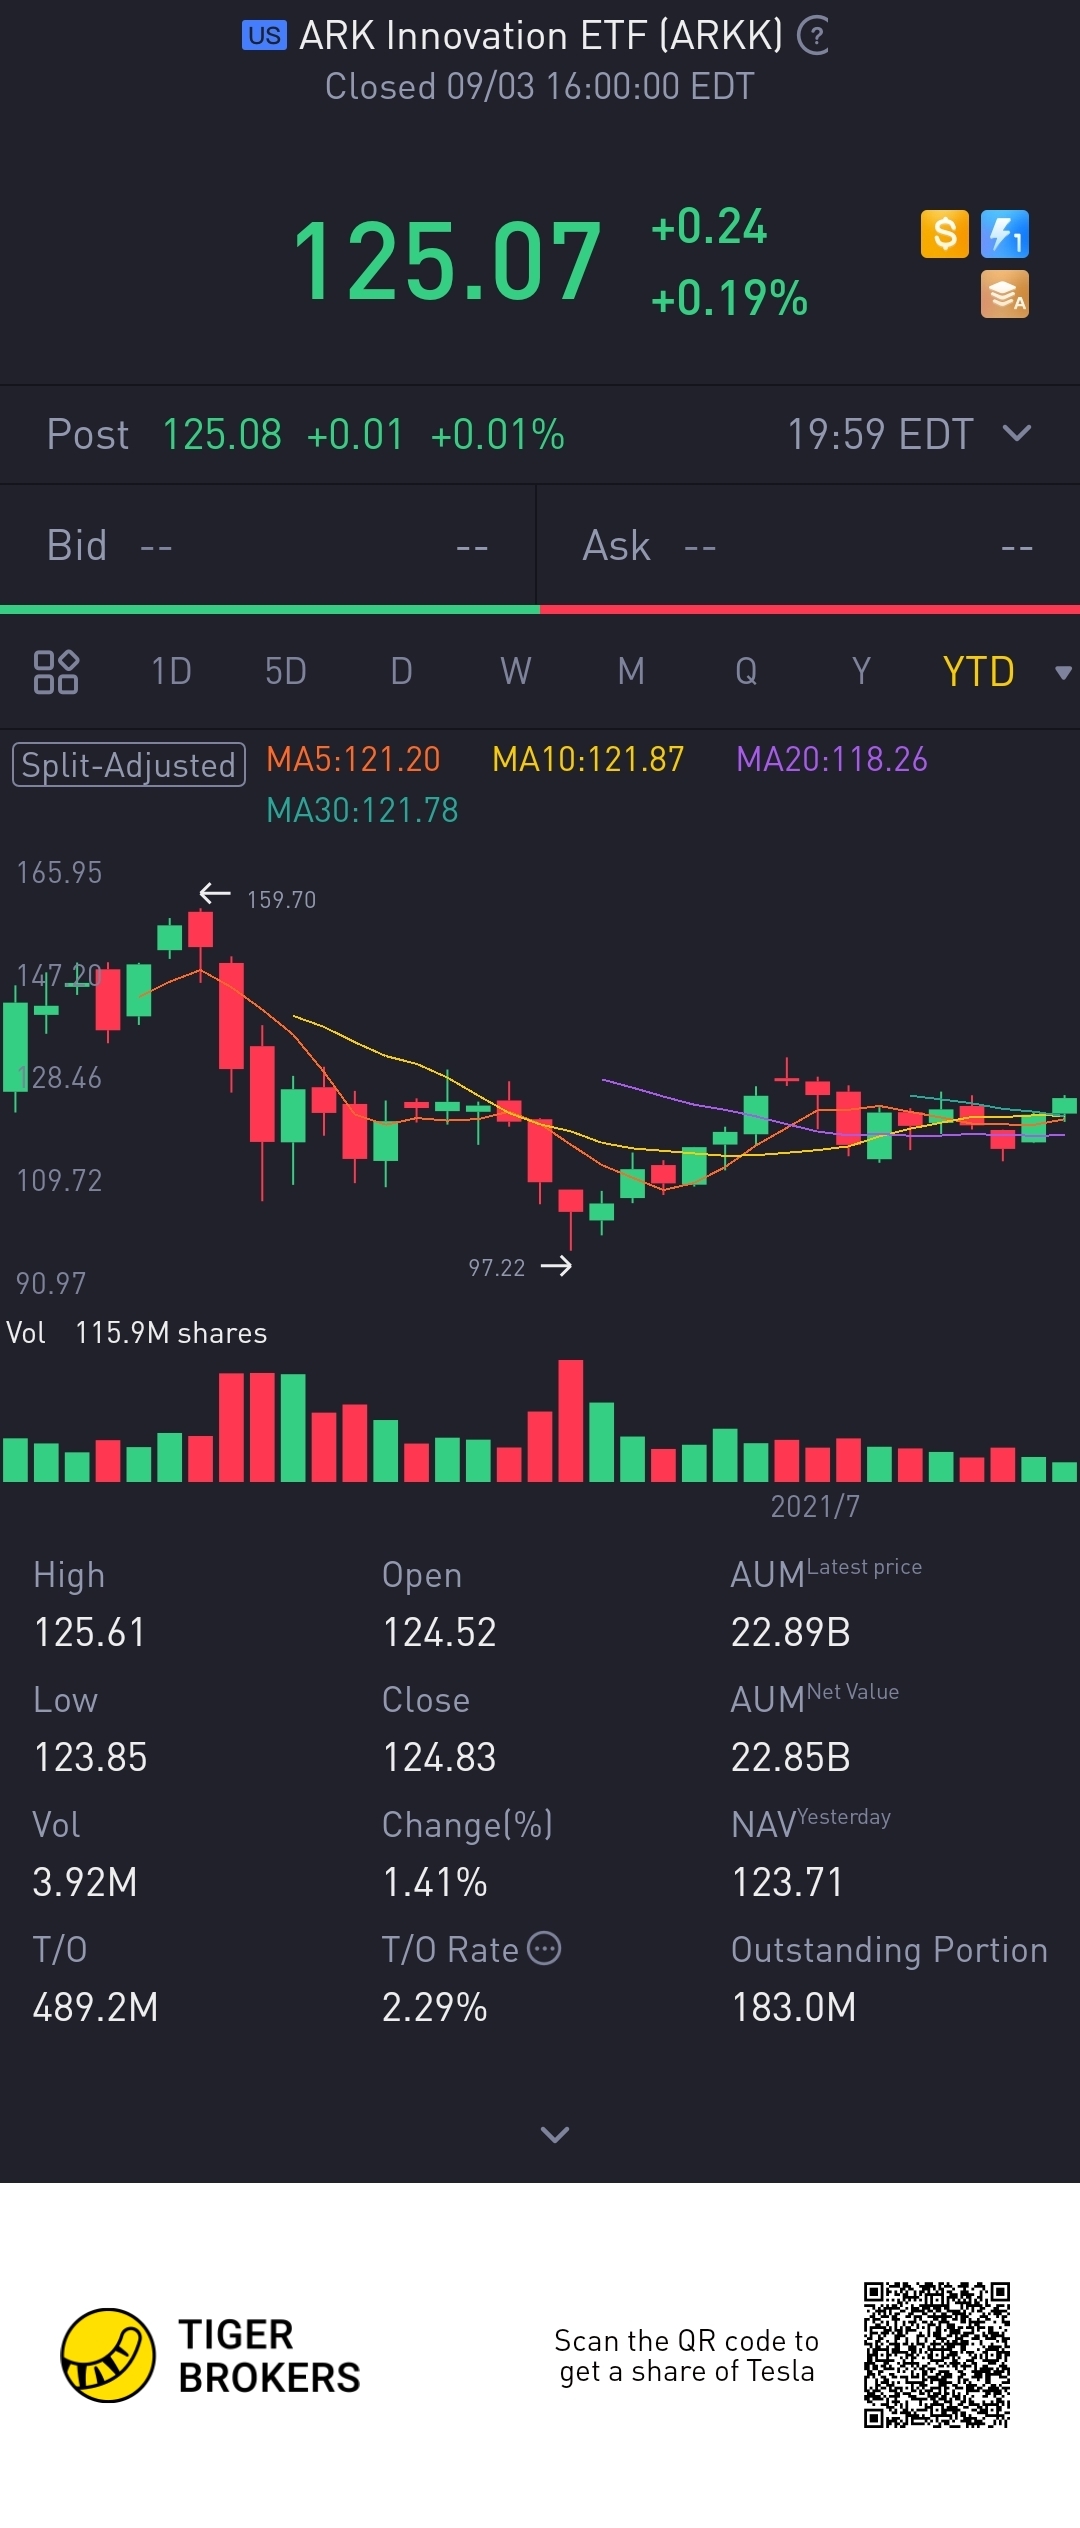Tap the T/O Rate info icon

pos(544,1948)
